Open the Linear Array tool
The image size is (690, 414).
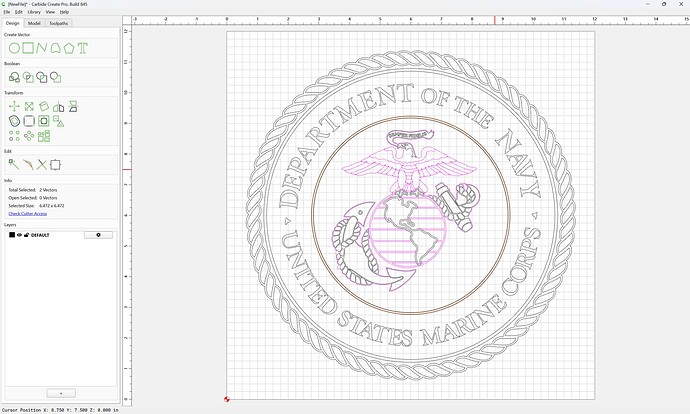14,136
